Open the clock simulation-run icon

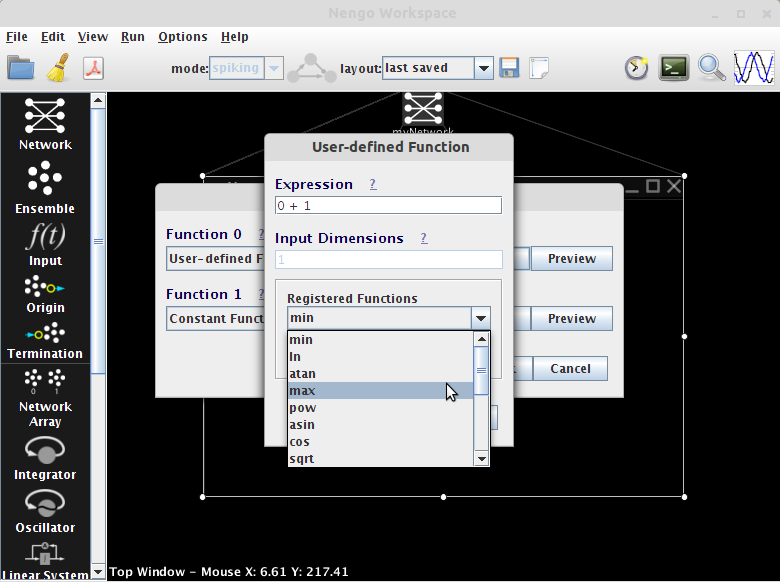[637, 68]
